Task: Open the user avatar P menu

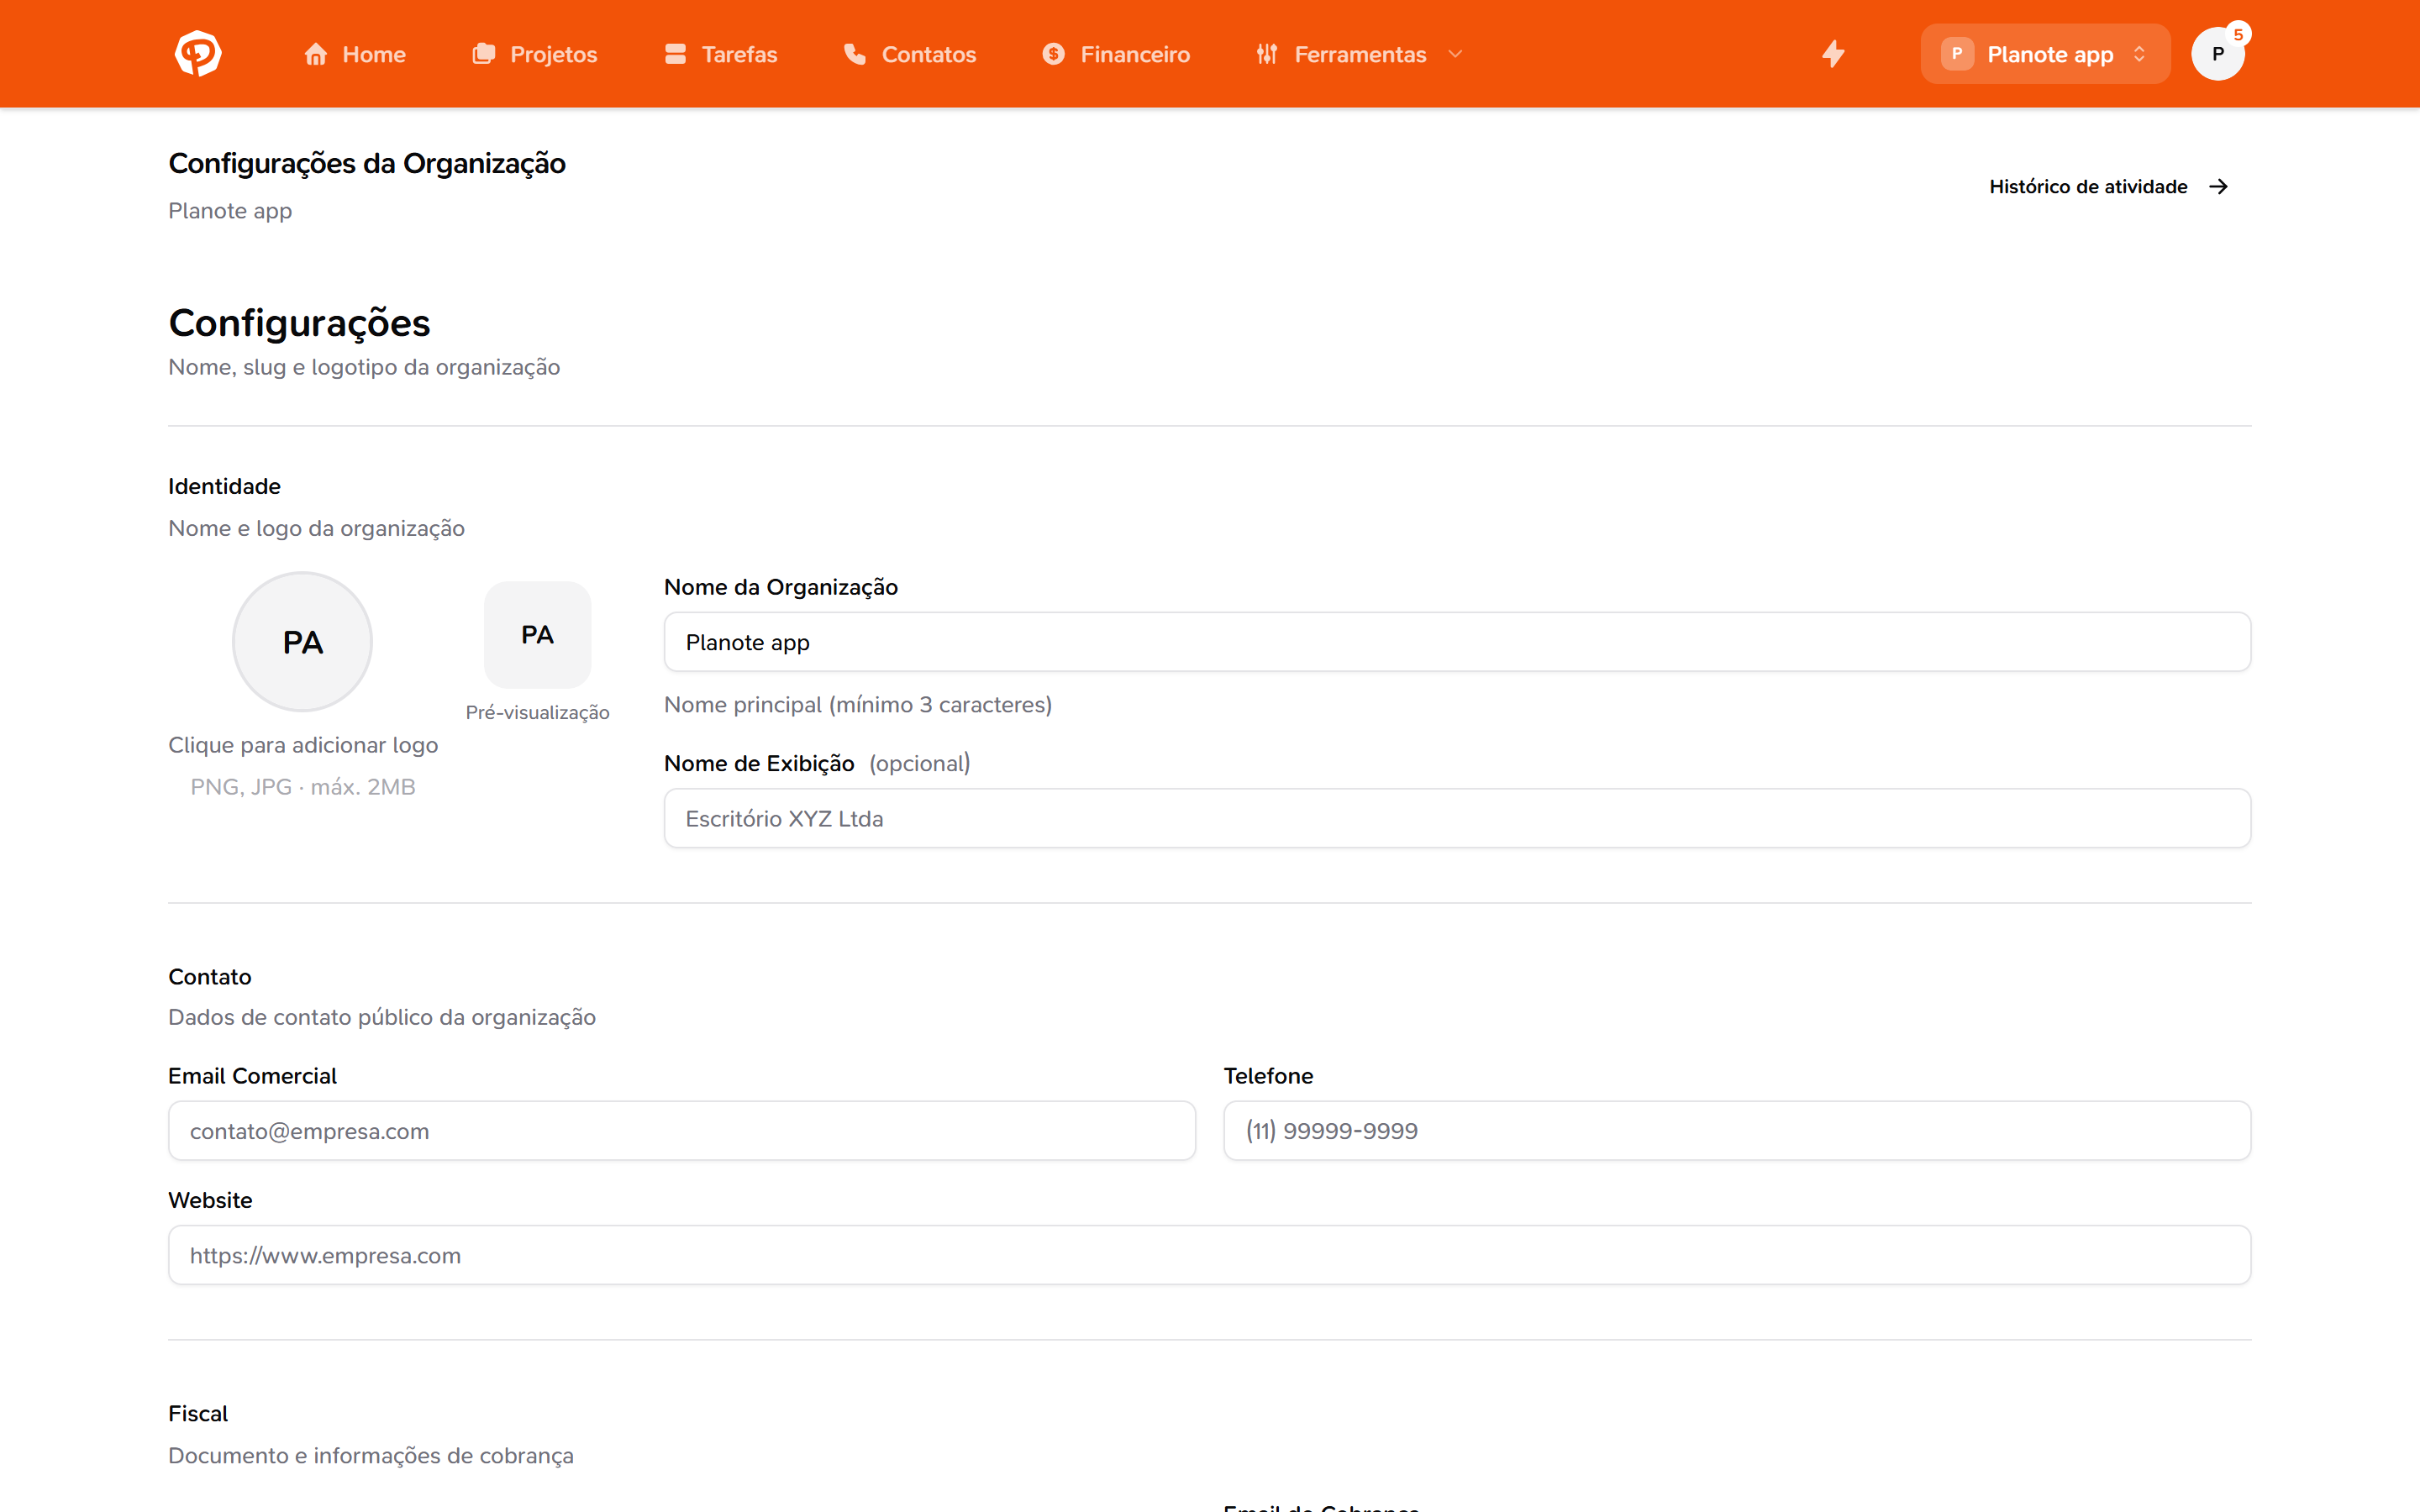Action: coord(2217,55)
